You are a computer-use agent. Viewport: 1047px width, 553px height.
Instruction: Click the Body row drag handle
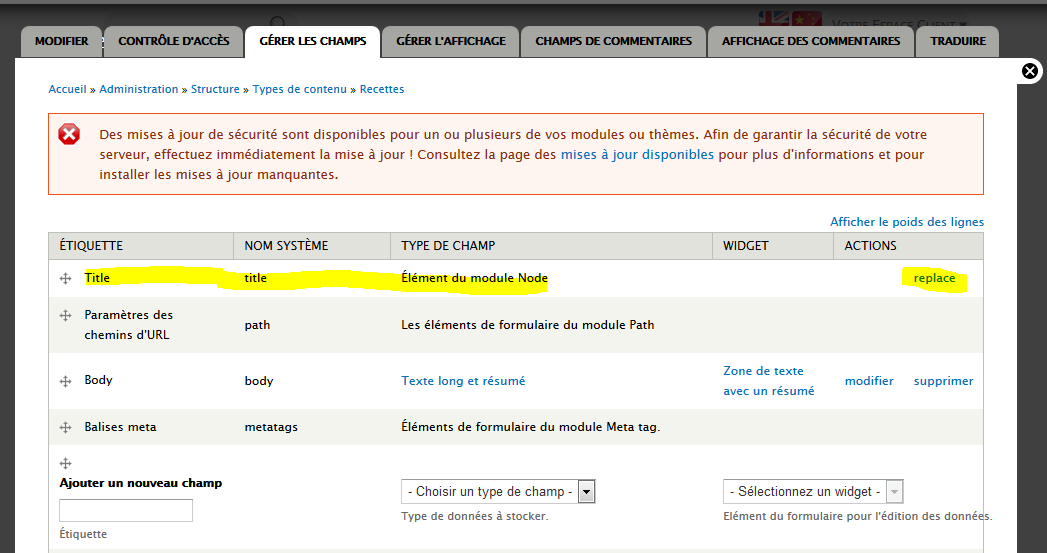pyautogui.click(x=65, y=381)
